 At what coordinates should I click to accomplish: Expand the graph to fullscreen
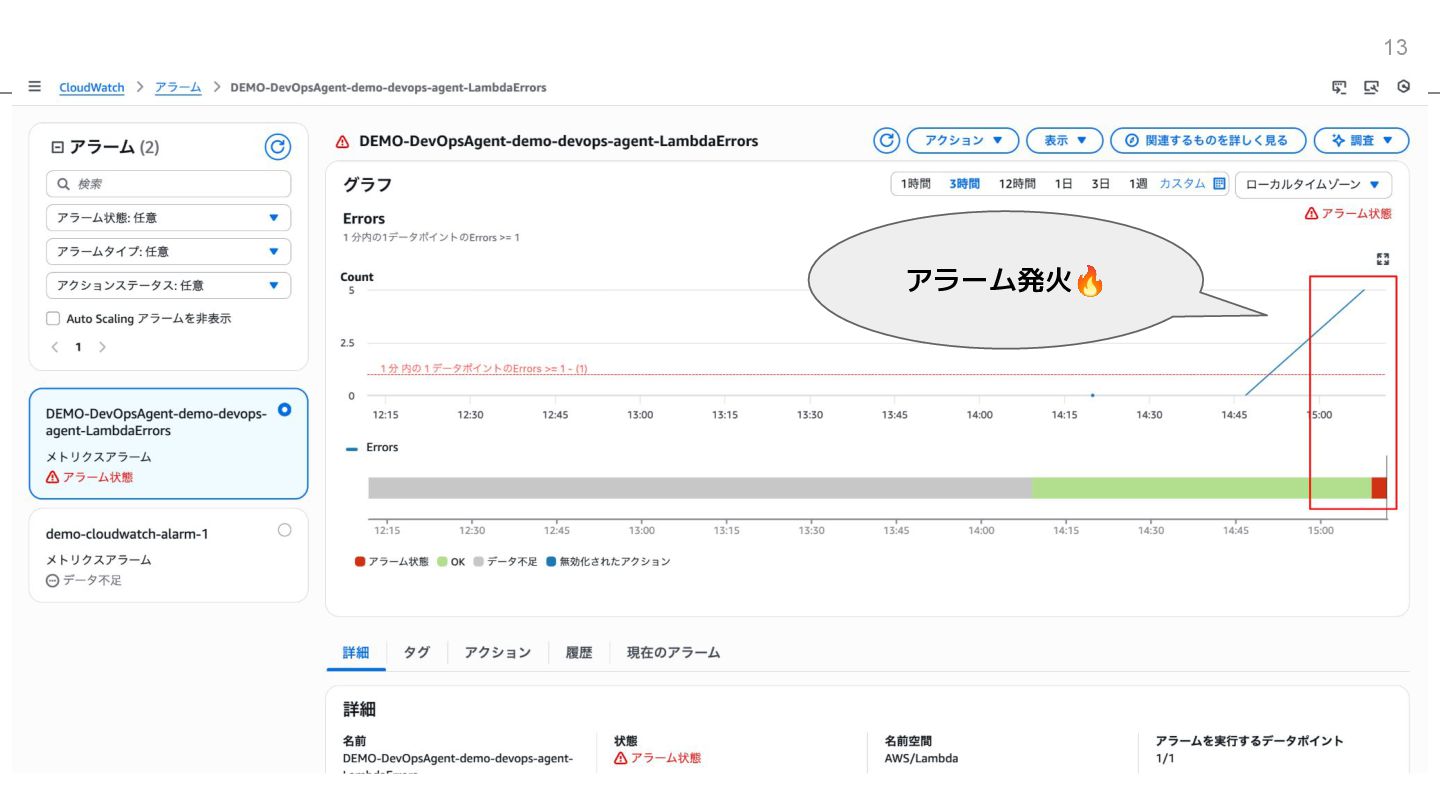pyautogui.click(x=1383, y=259)
